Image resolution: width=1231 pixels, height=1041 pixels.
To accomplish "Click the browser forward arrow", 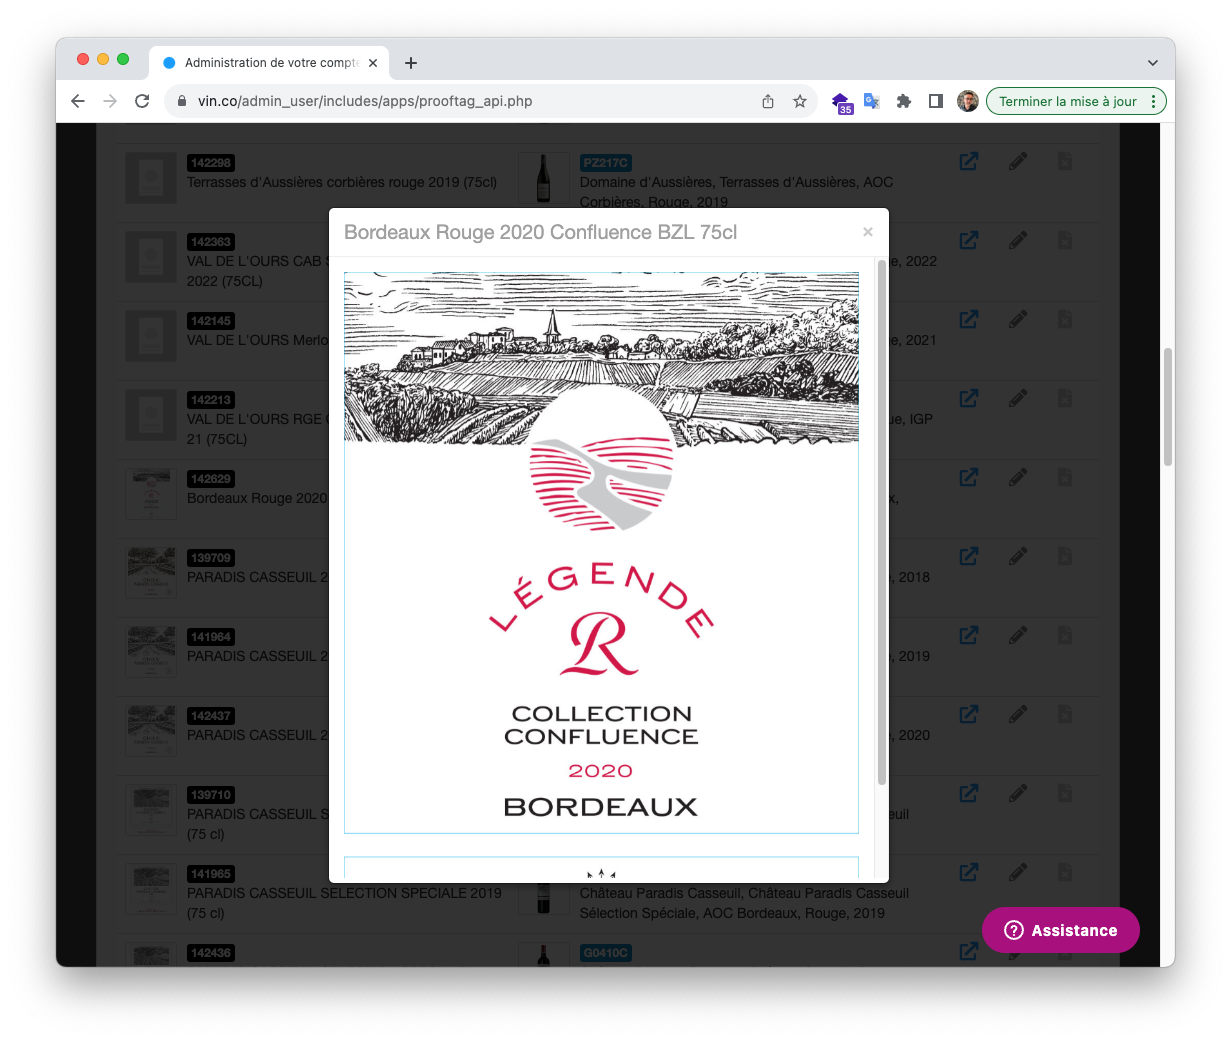I will (110, 101).
